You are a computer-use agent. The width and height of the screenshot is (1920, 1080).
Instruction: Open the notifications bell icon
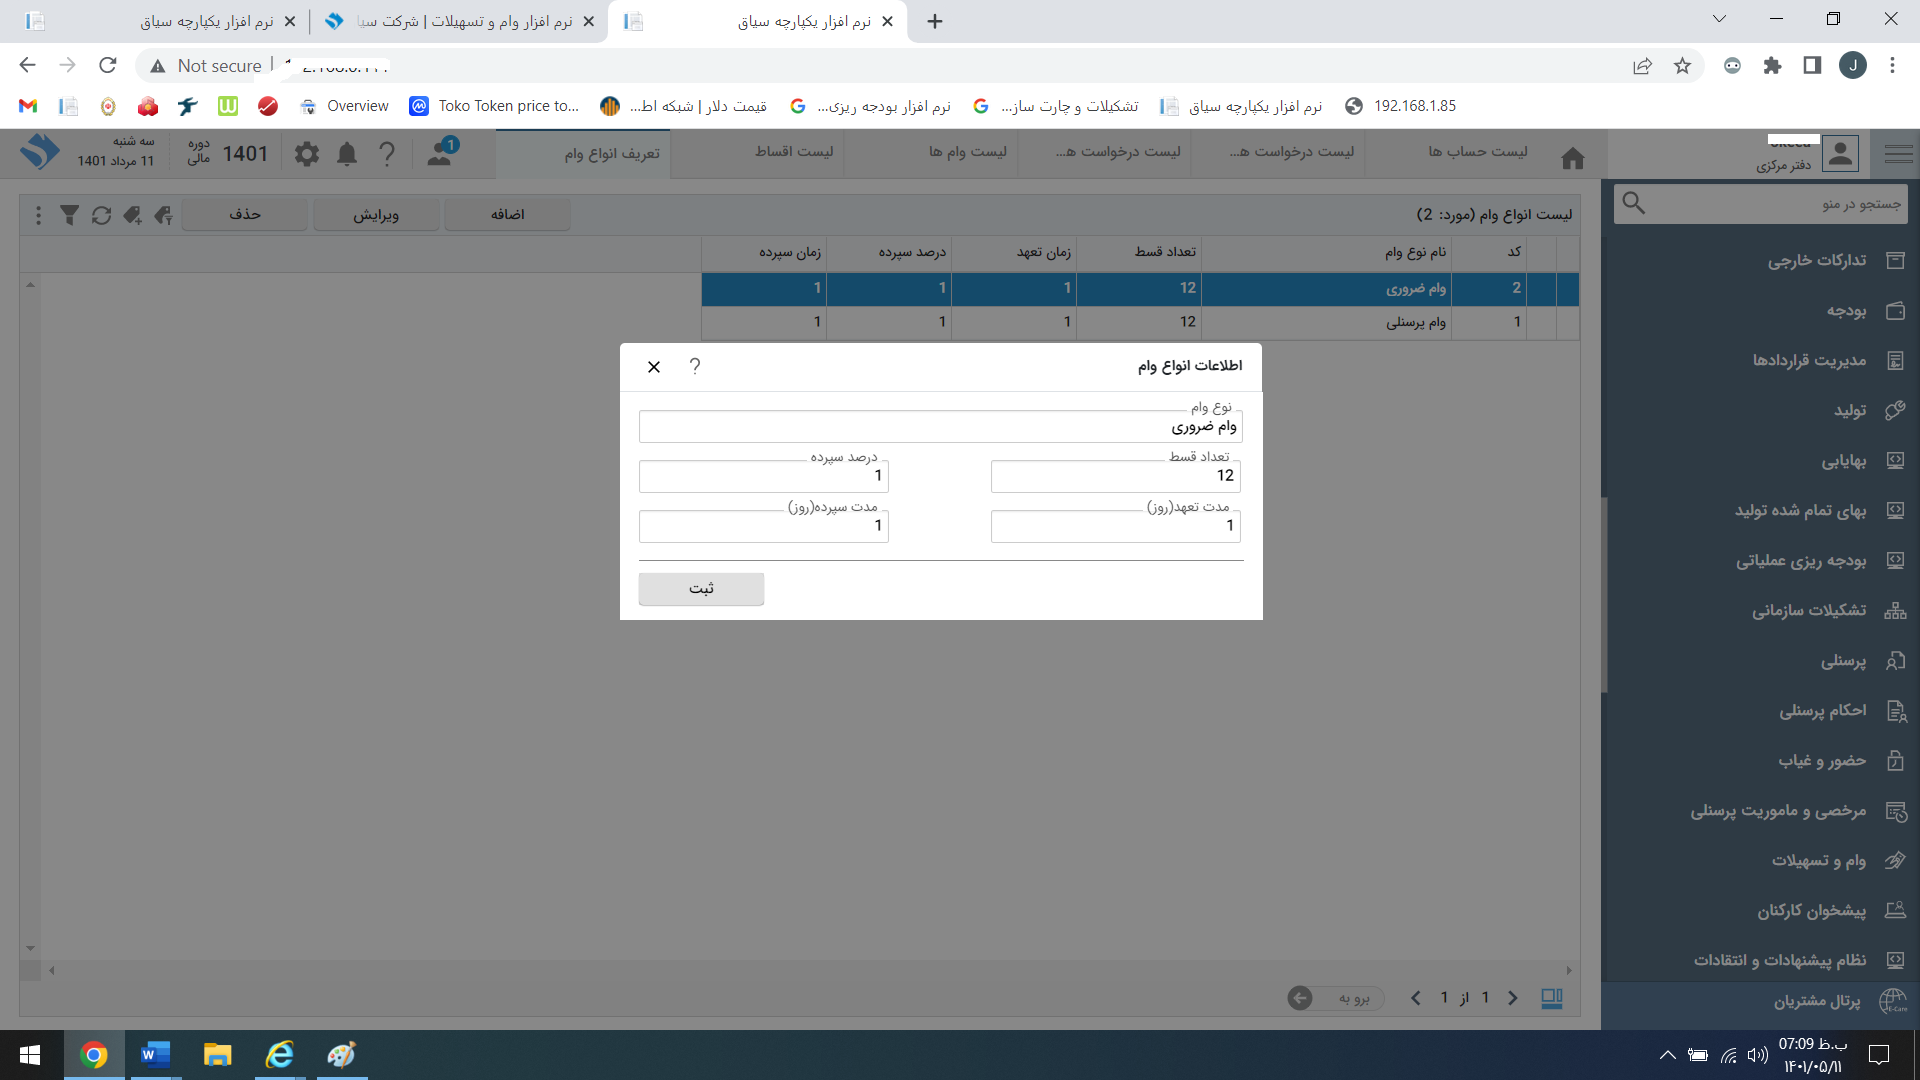[x=347, y=154]
